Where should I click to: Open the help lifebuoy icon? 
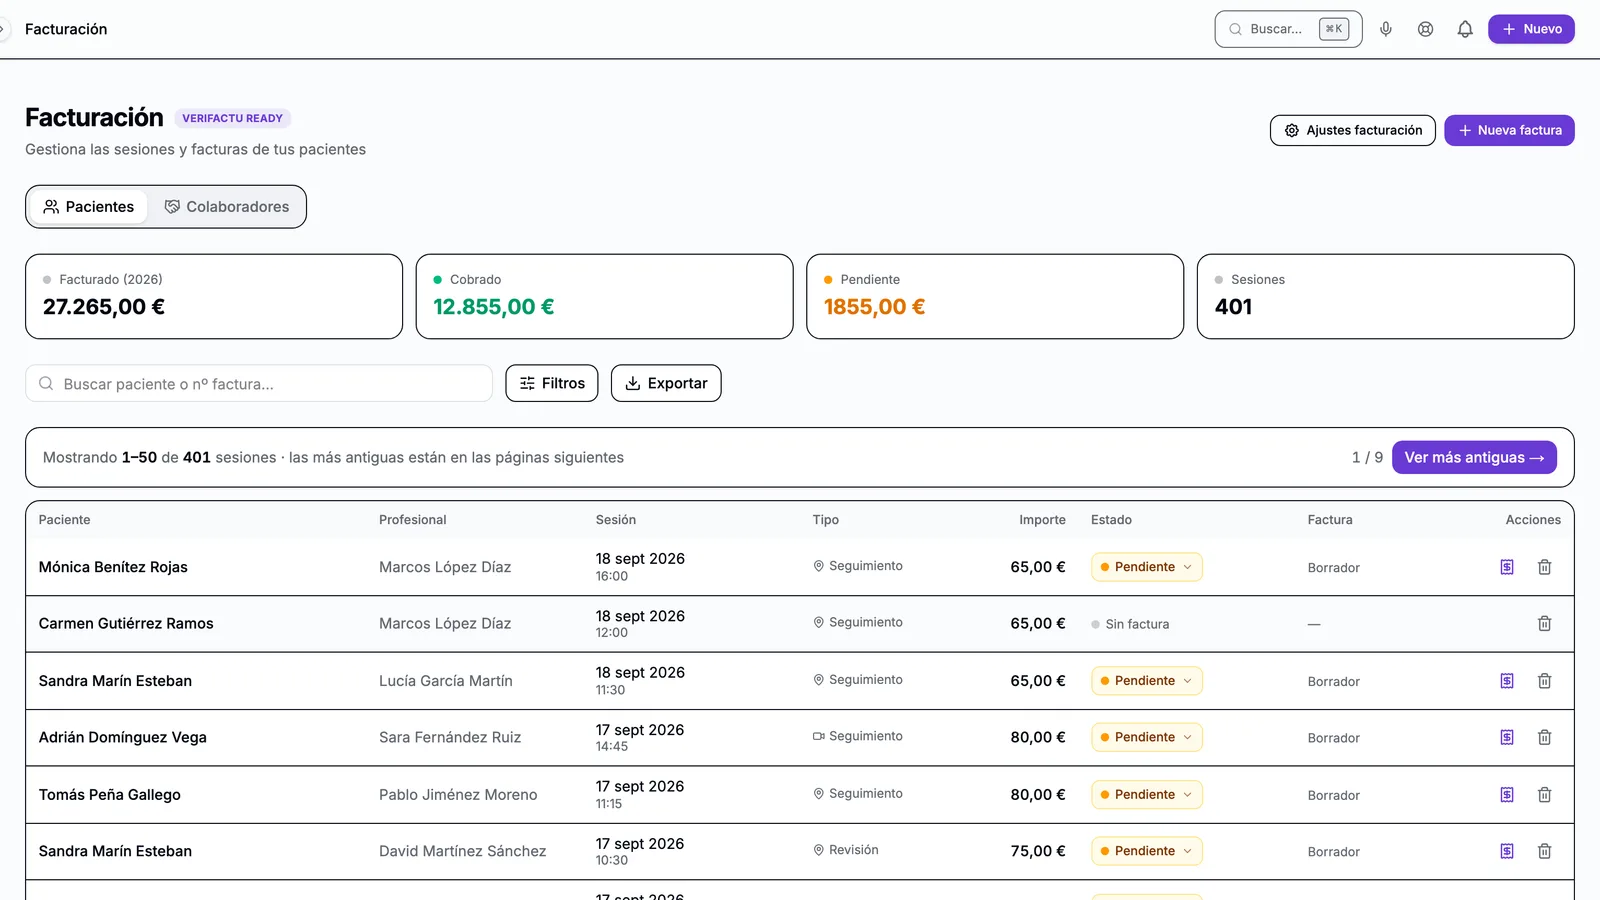1426,29
